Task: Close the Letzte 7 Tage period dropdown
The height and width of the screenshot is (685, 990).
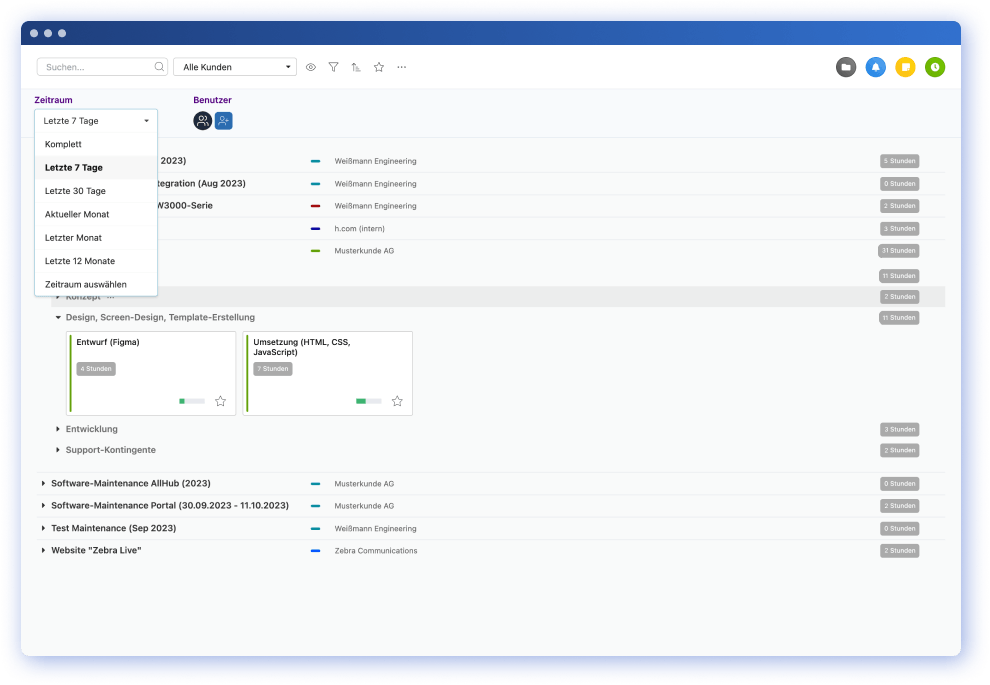Action: (96, 121)
